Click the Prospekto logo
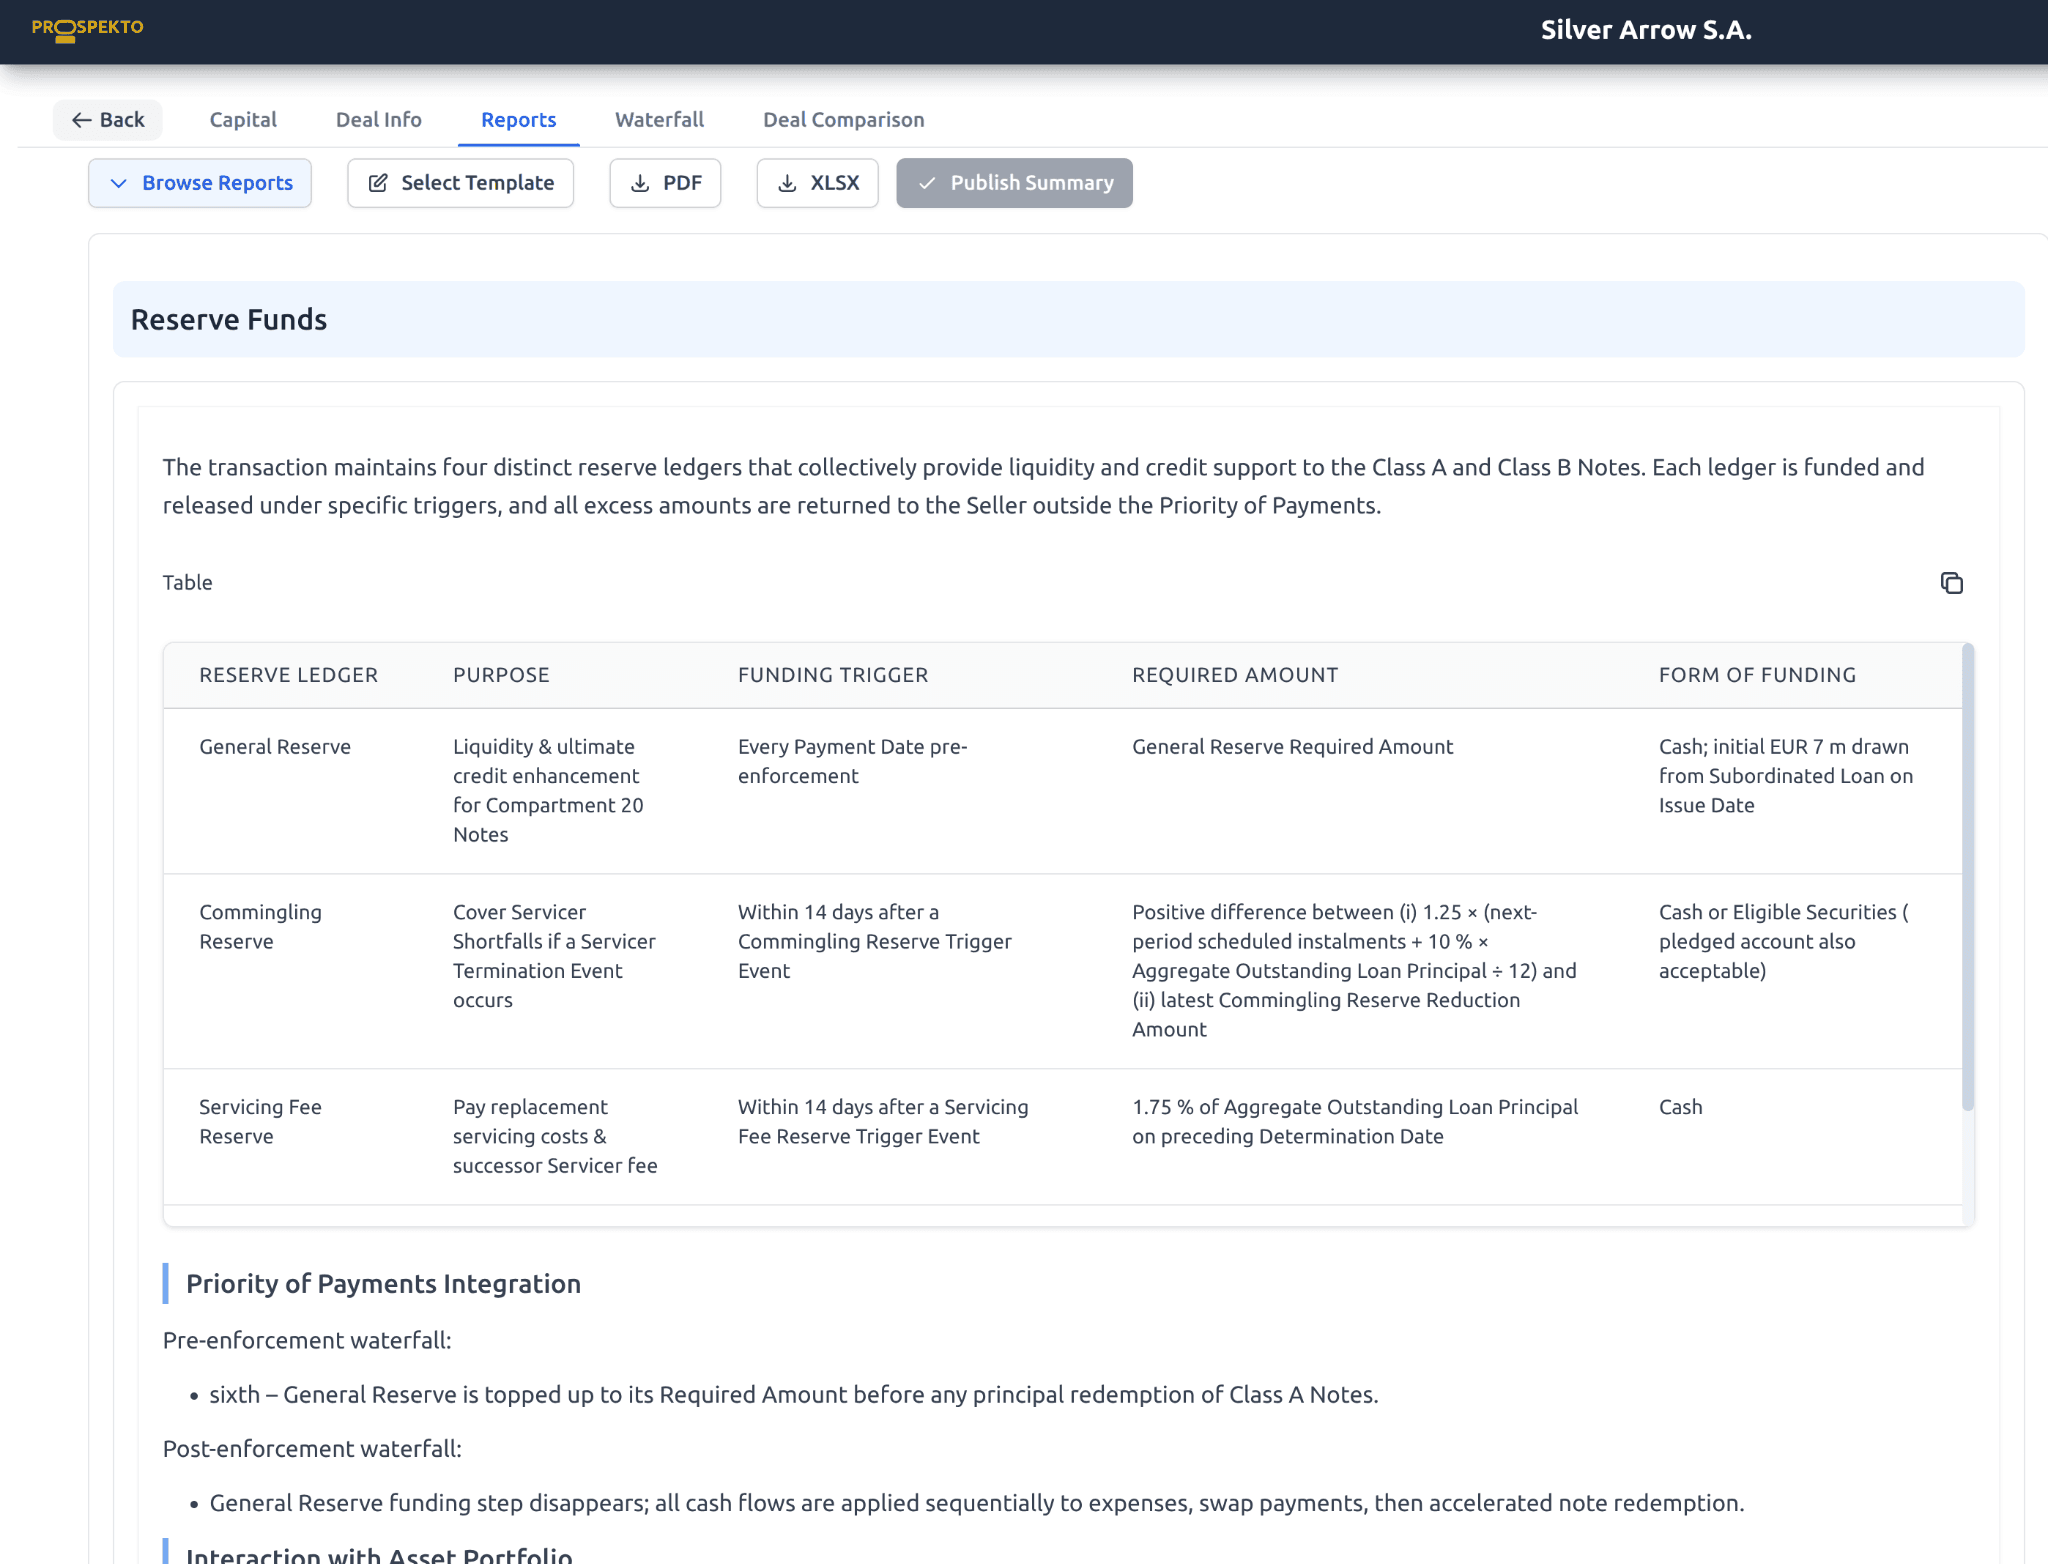Image resolution: width=2048 pixels, height=1564 pixels. tap(87, 29)
